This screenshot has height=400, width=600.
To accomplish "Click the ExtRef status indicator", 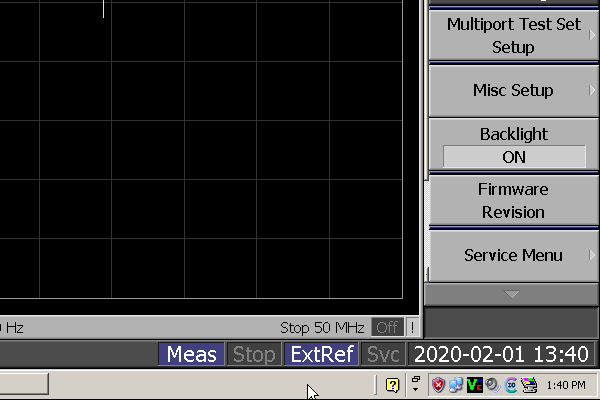I will tap(321, 354).
